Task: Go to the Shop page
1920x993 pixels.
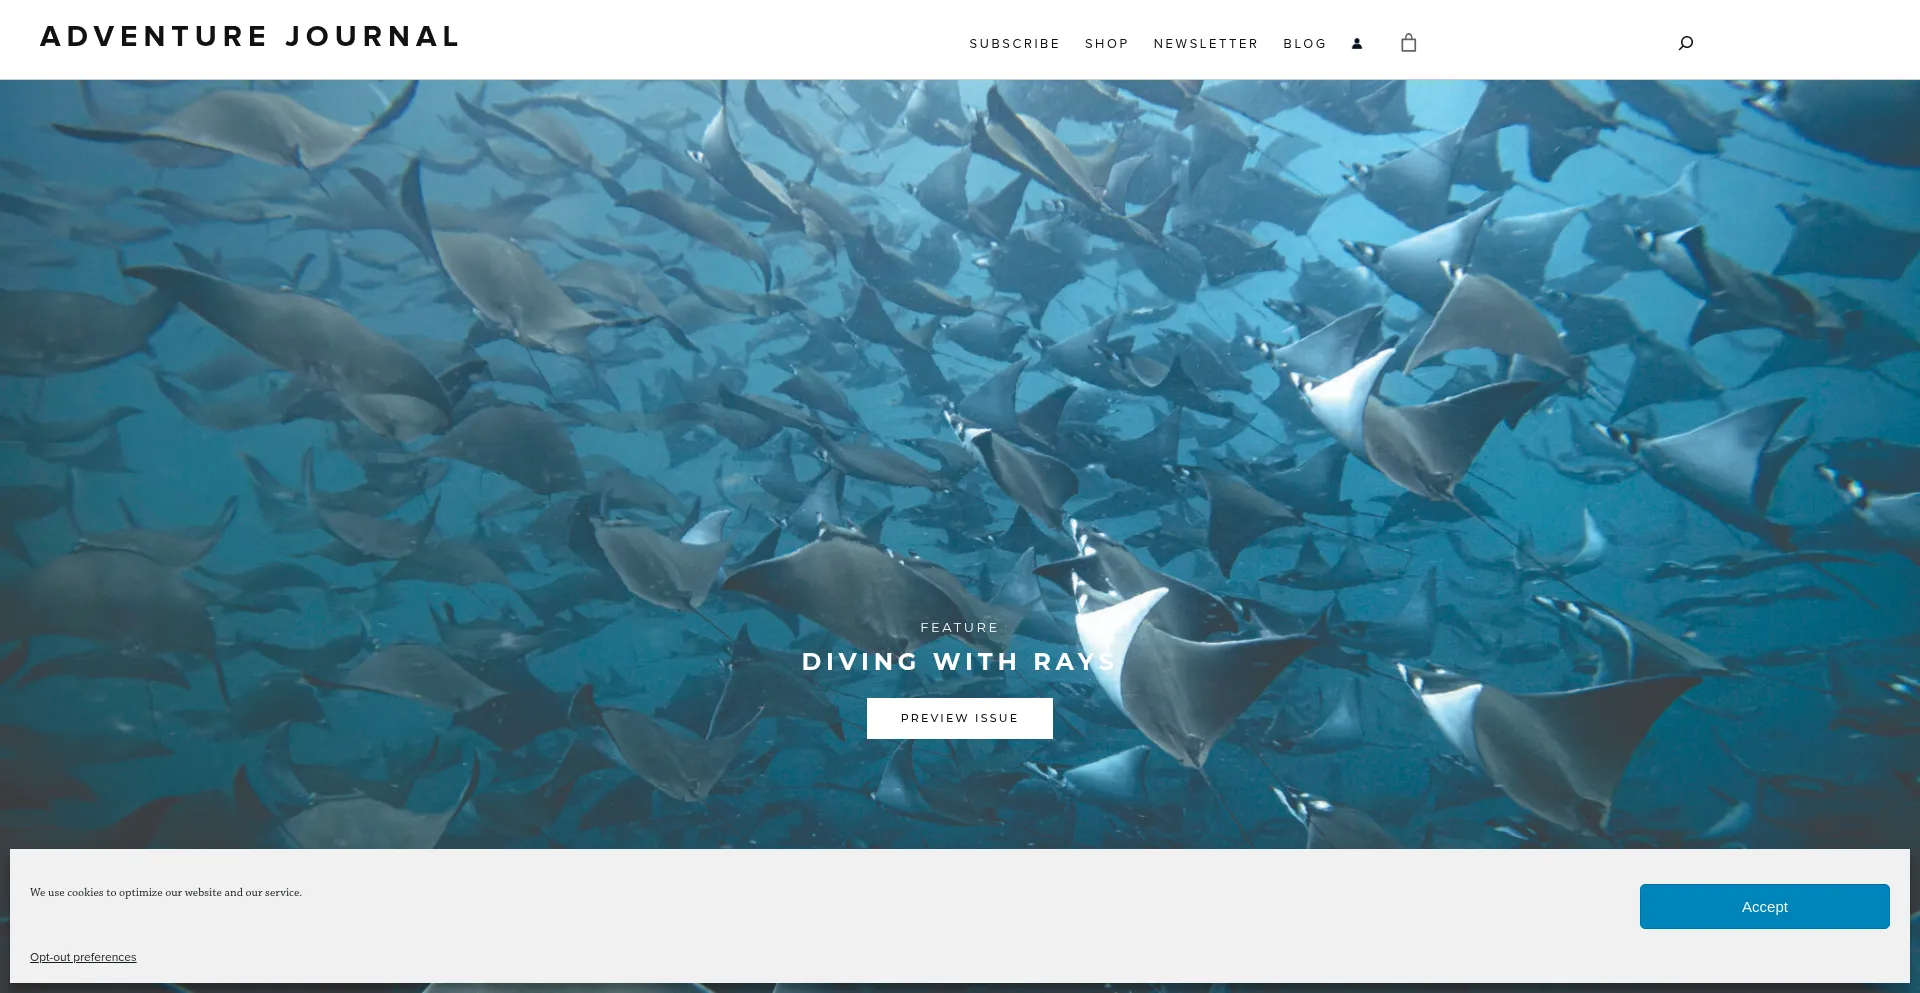Action: pyautogui.click(x=1106, y=44)
